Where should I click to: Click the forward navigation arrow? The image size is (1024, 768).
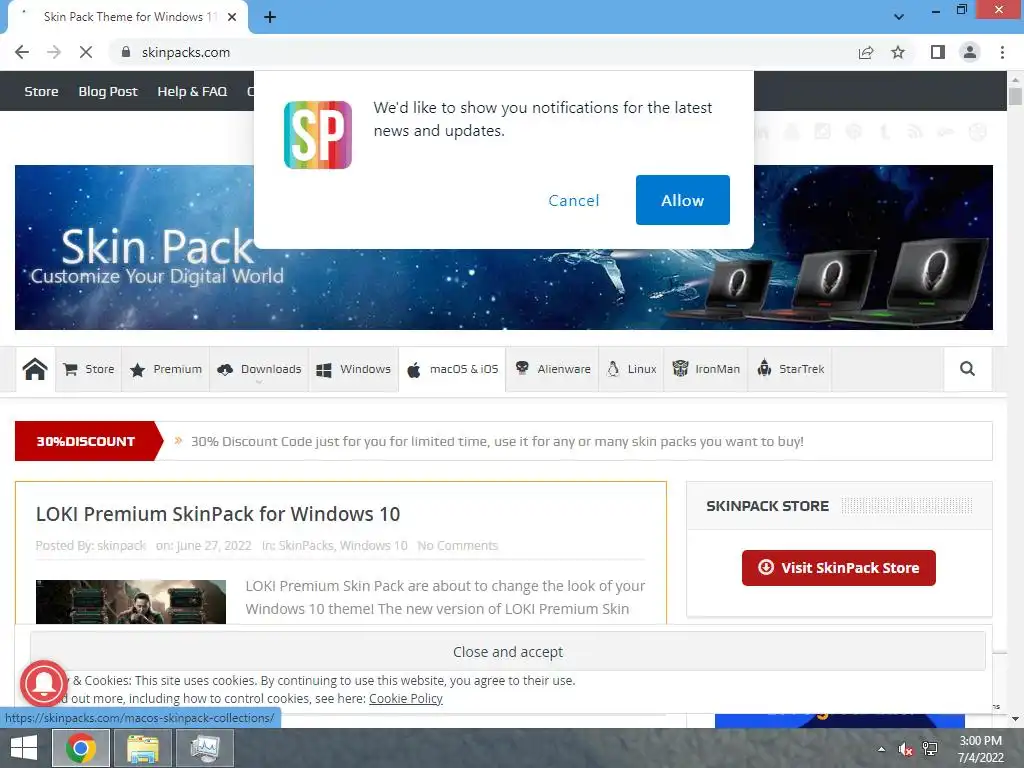[54, 52]
